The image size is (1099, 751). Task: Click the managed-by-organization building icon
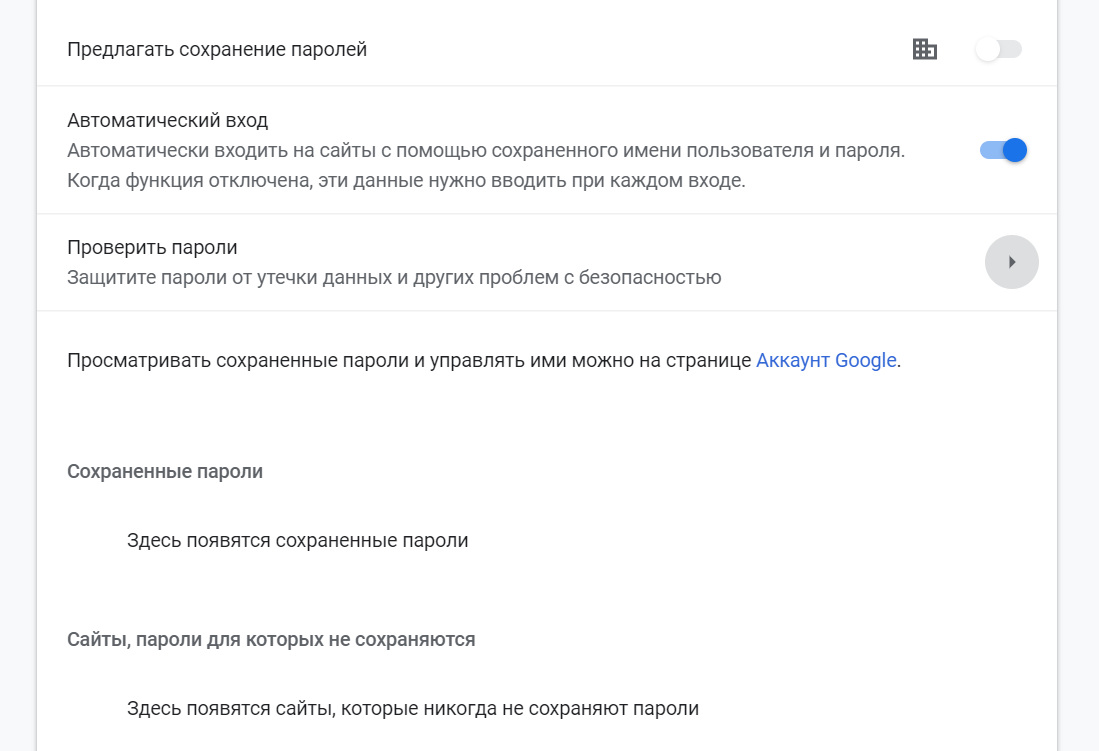click(925, 49)
